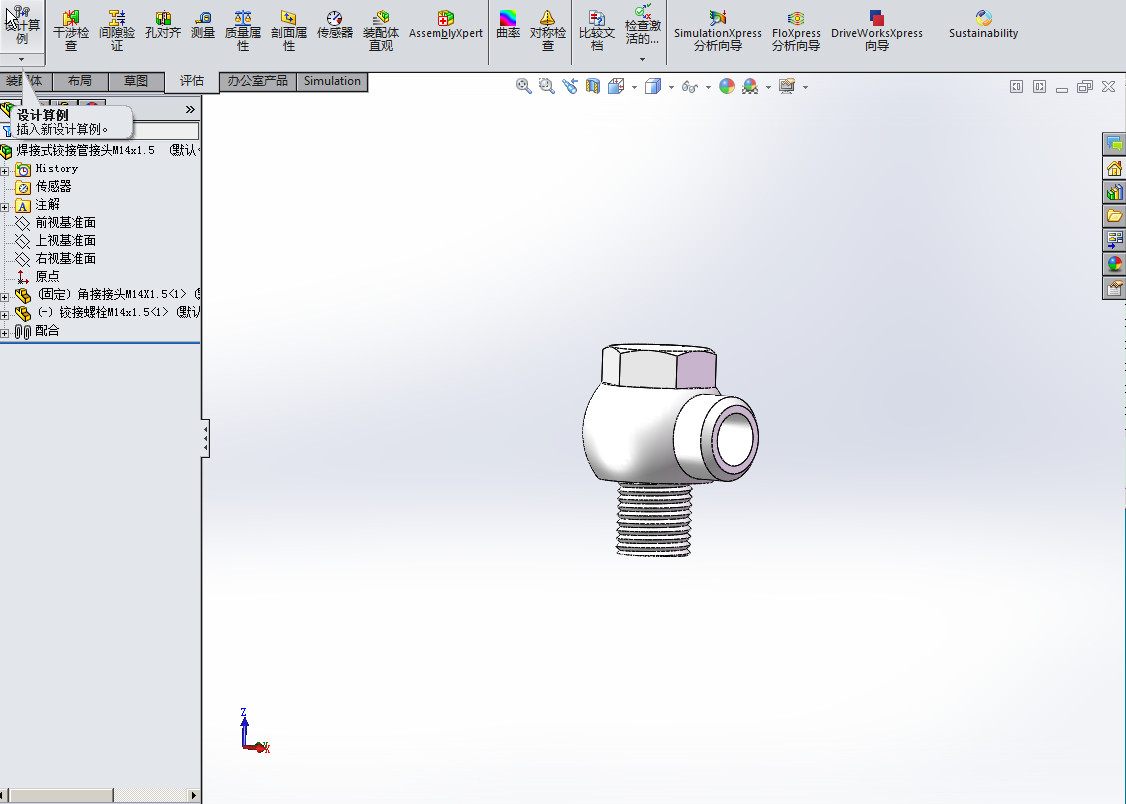Switch to the 布局 tab

[x=80, y=81]
